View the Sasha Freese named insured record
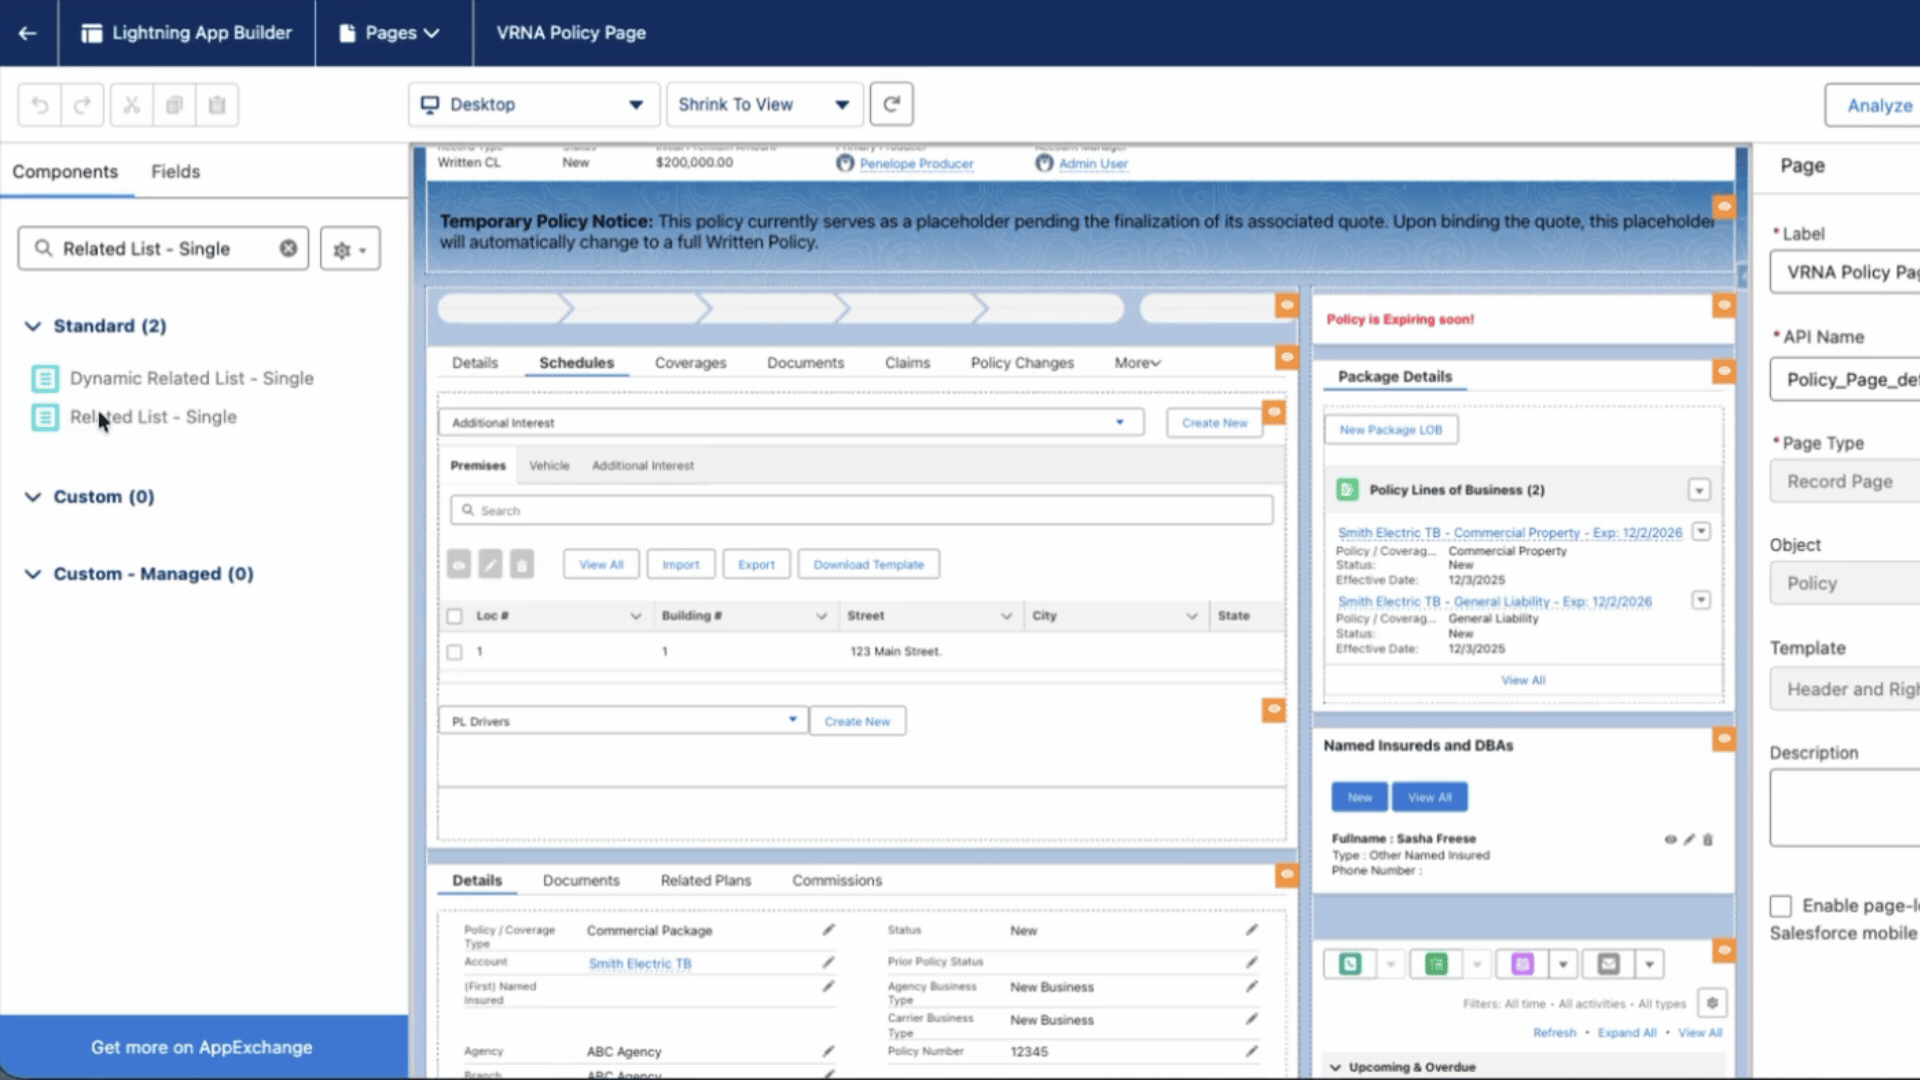1920x1080 pixels. 1670,840
